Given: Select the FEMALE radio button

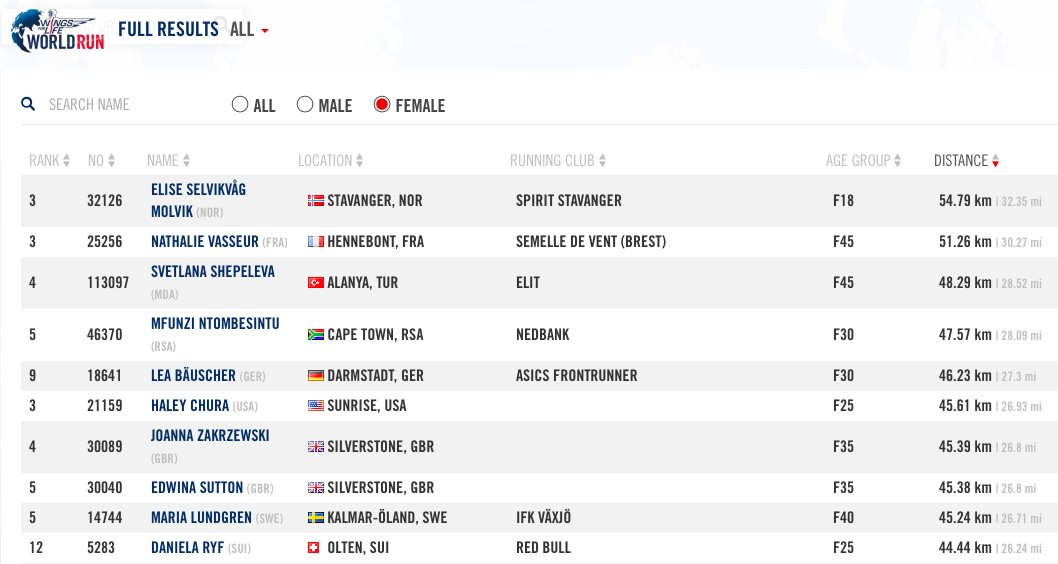Looking at the screenshot, I should (x=382, y=105).
